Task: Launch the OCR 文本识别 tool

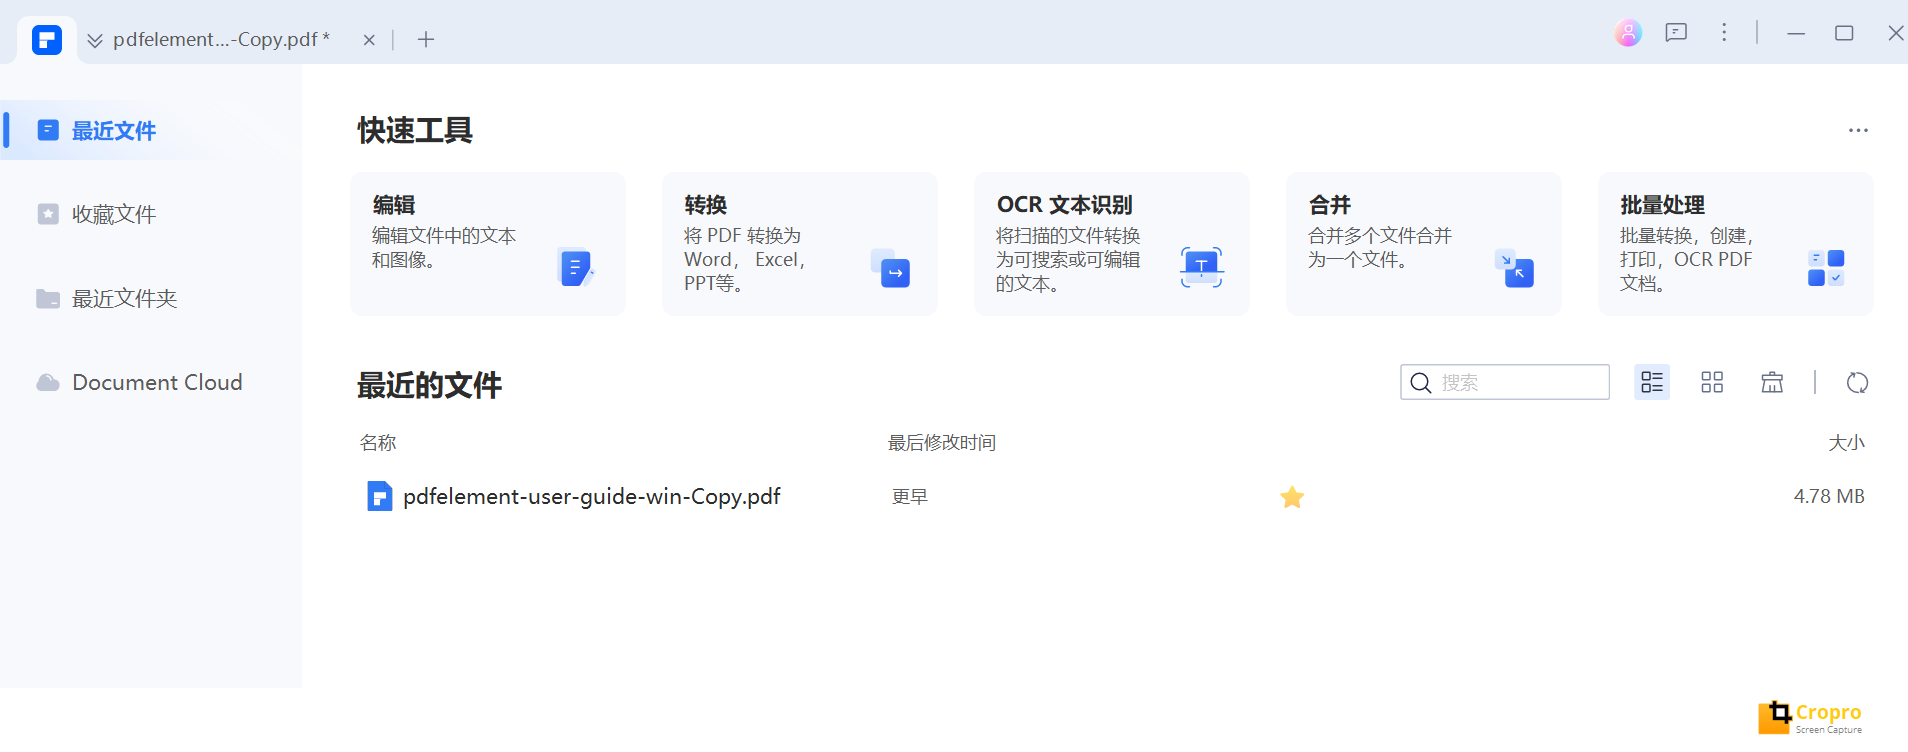Action: coord(1112,244)
